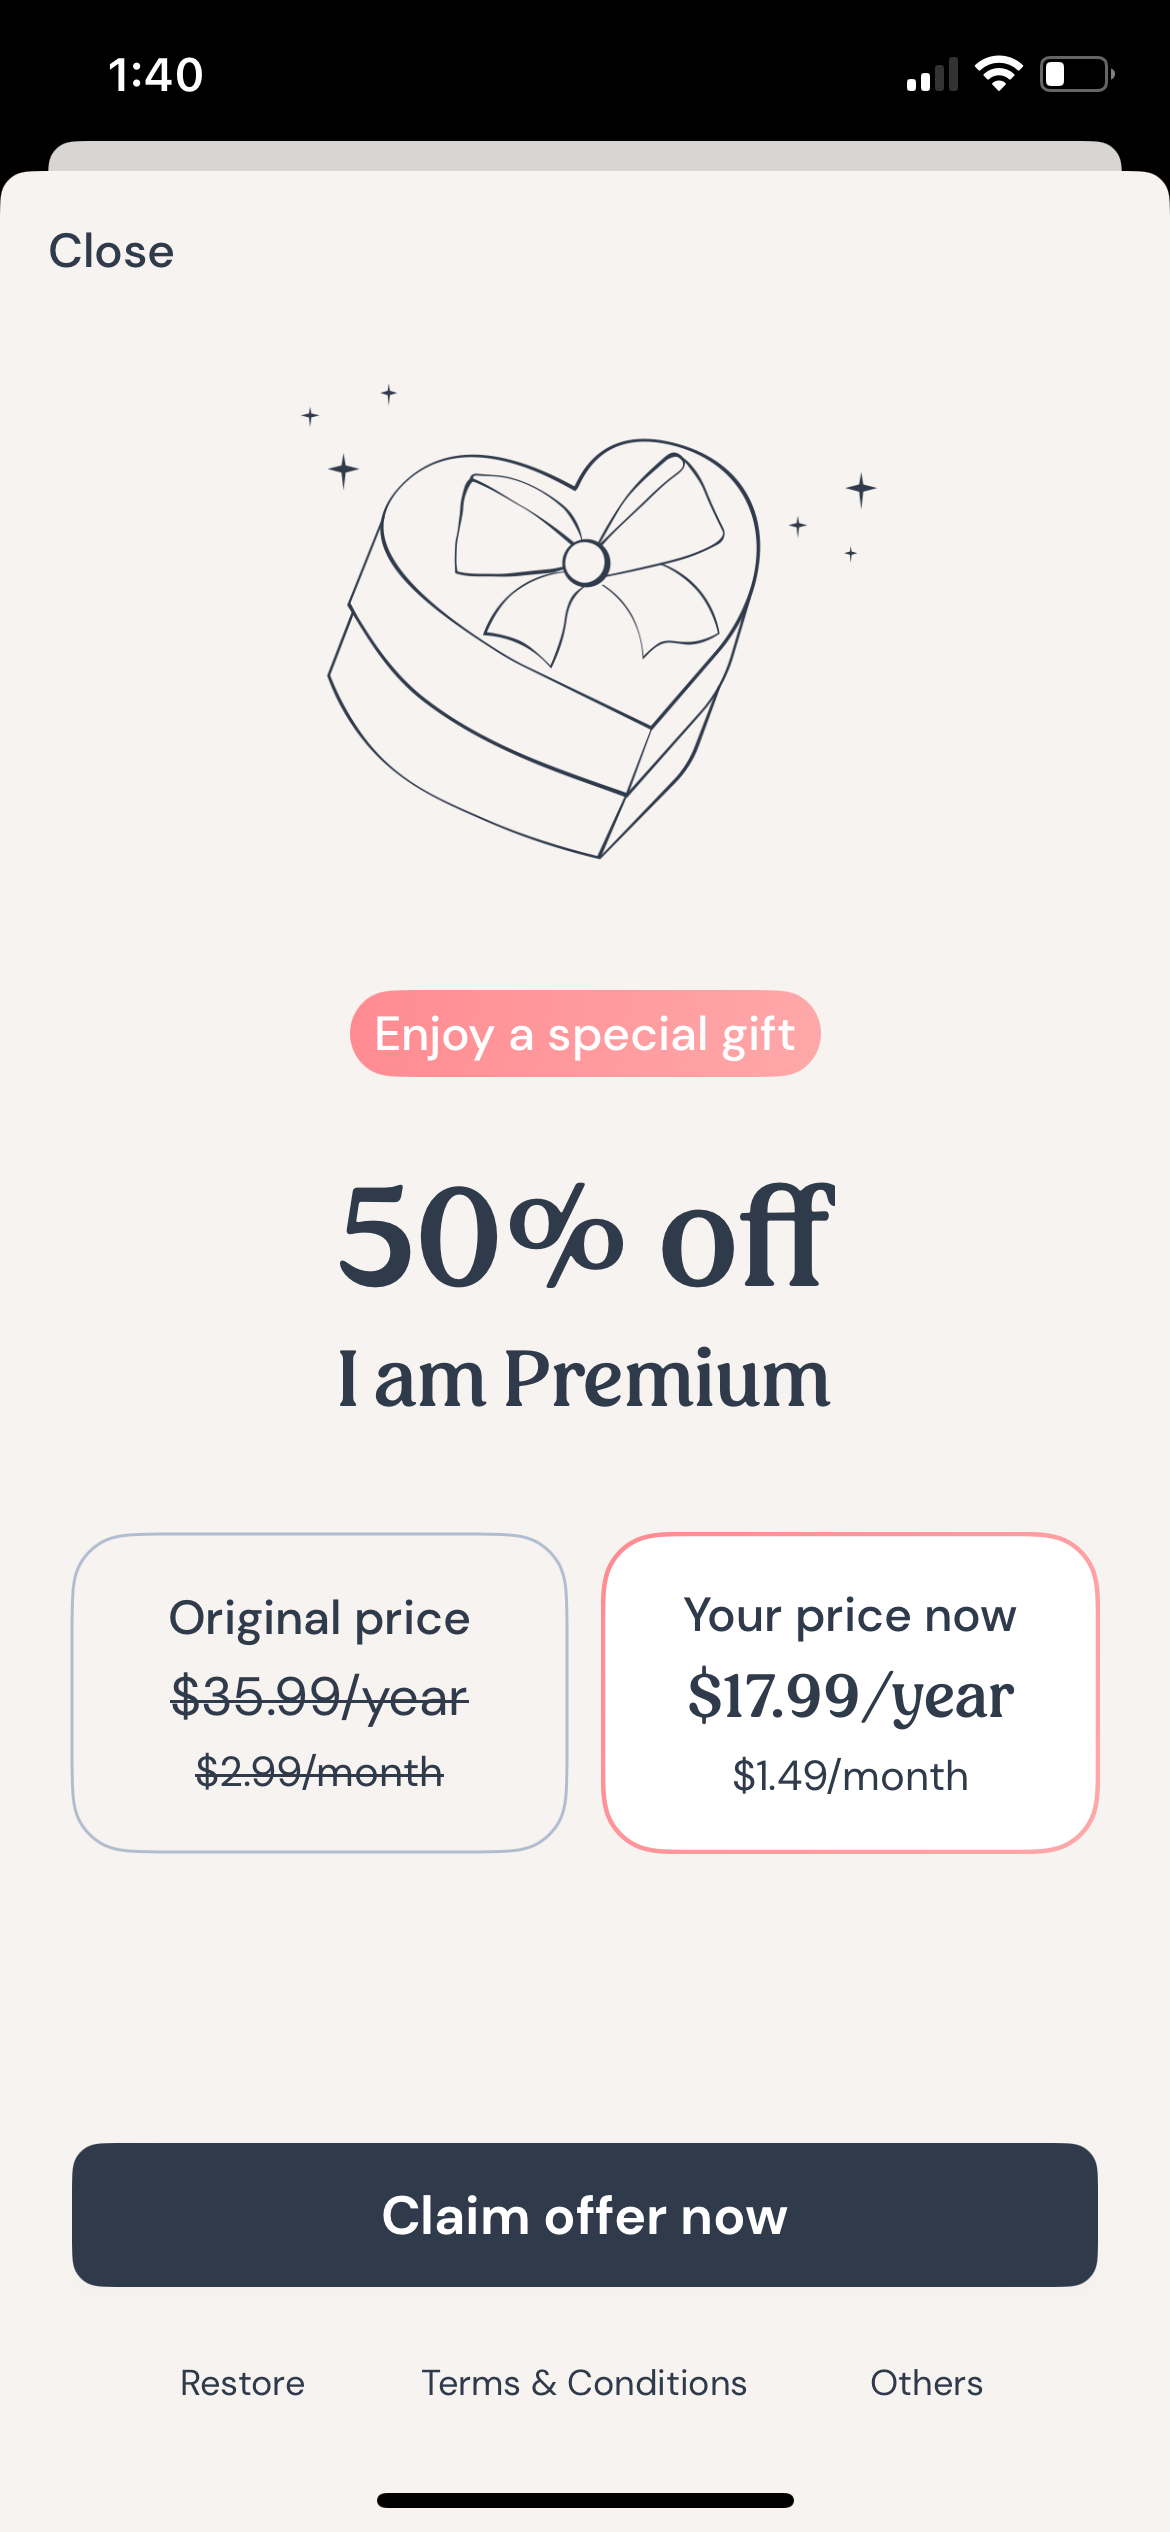Tap Restore purchases link
The image size is (1170, 2532).
coord(242,2383)
